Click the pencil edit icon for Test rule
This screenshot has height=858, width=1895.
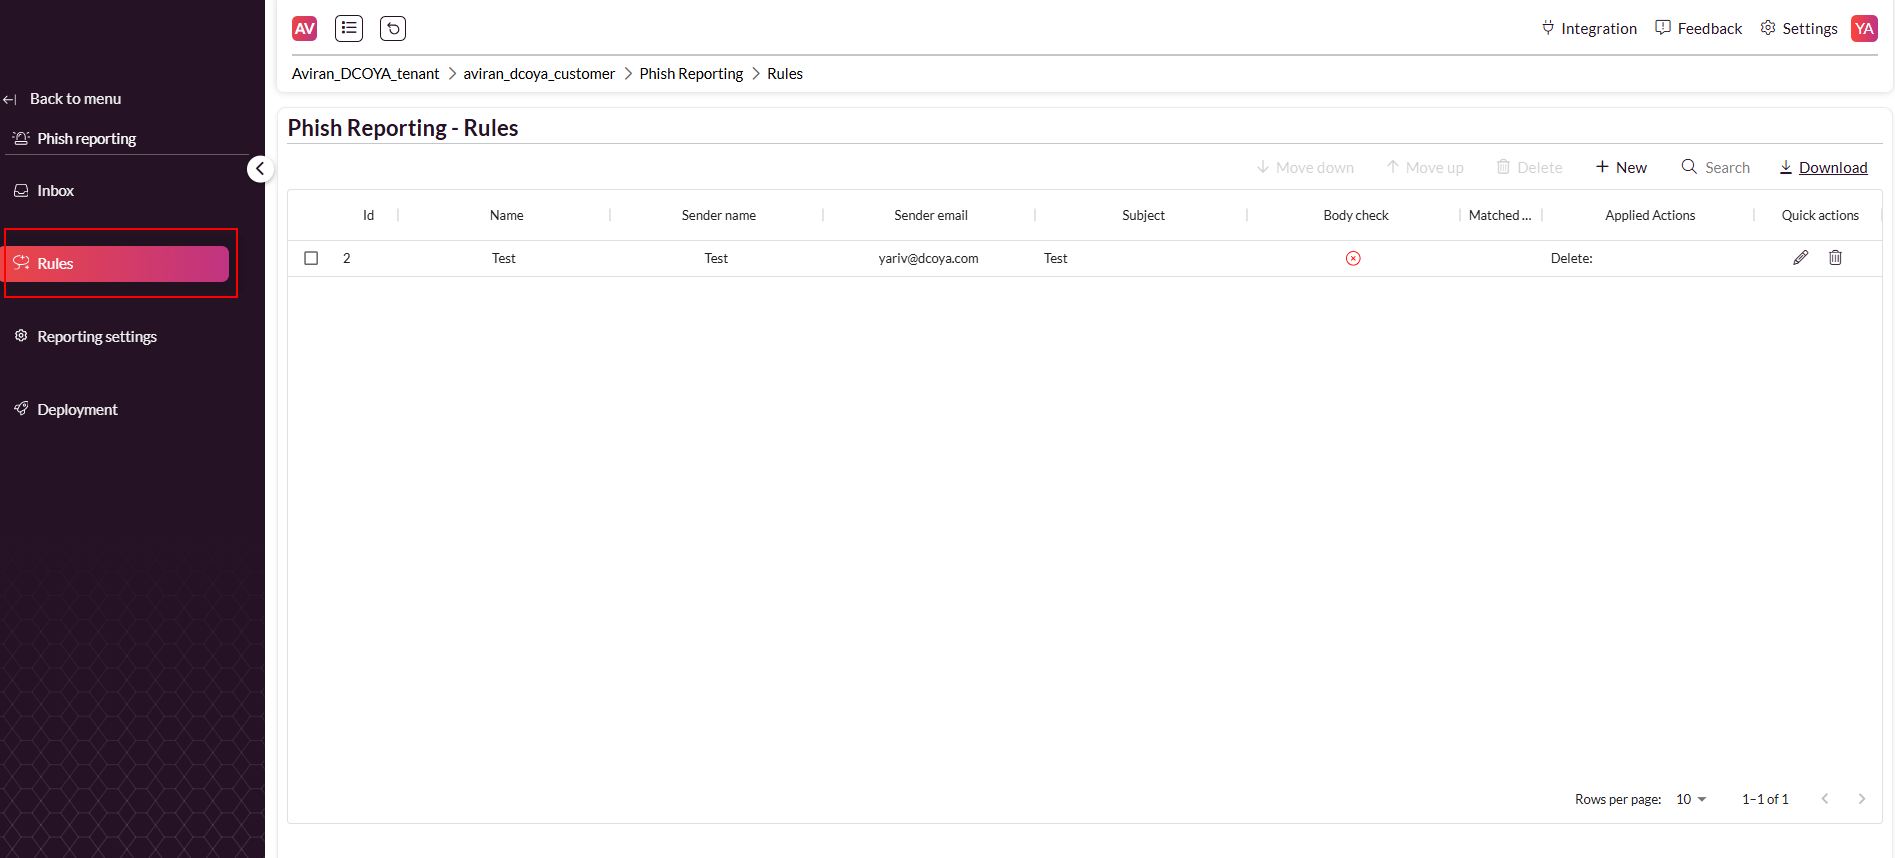[1800, 258]
